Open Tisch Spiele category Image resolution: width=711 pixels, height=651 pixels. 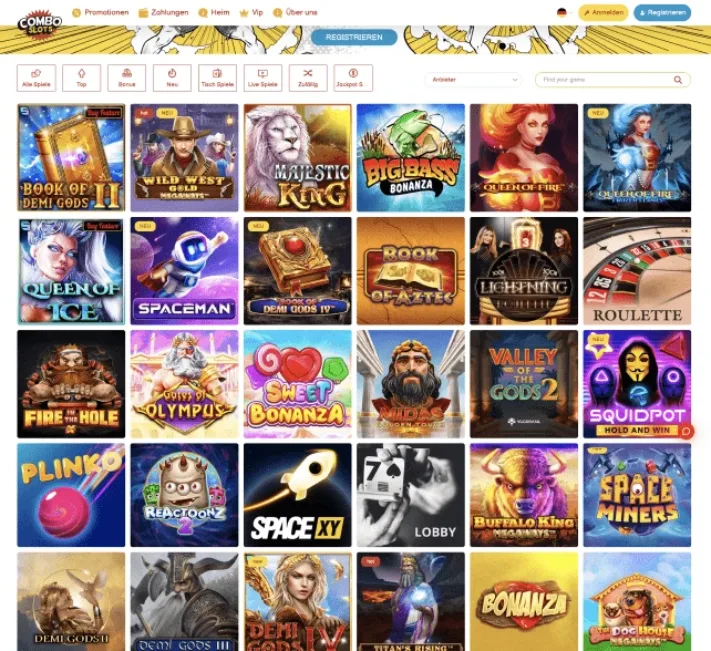(x=217, y=78)
